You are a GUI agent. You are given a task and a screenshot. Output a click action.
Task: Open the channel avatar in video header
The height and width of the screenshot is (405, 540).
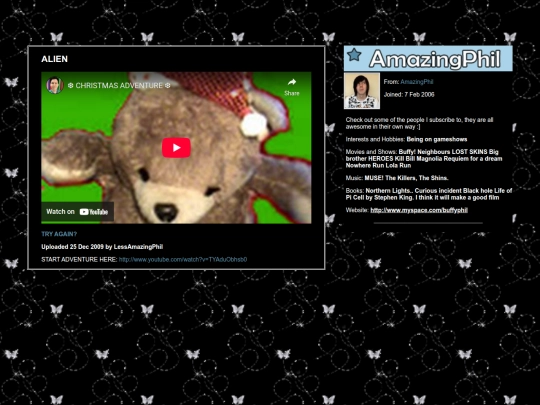(x=55, y=85)
